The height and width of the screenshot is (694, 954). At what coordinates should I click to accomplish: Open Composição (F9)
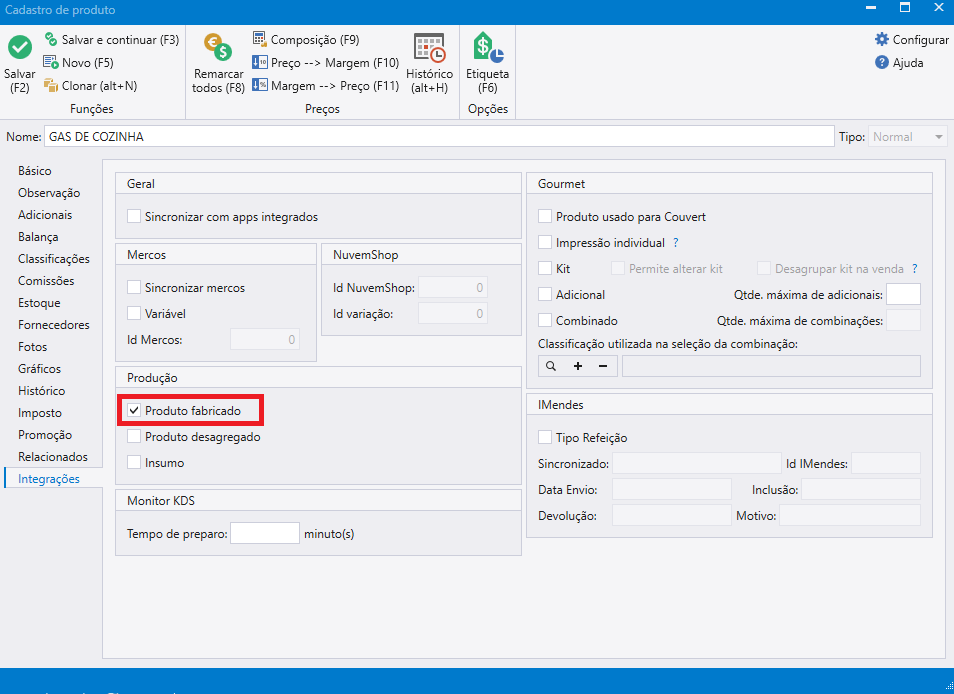(x=306, y=40)
